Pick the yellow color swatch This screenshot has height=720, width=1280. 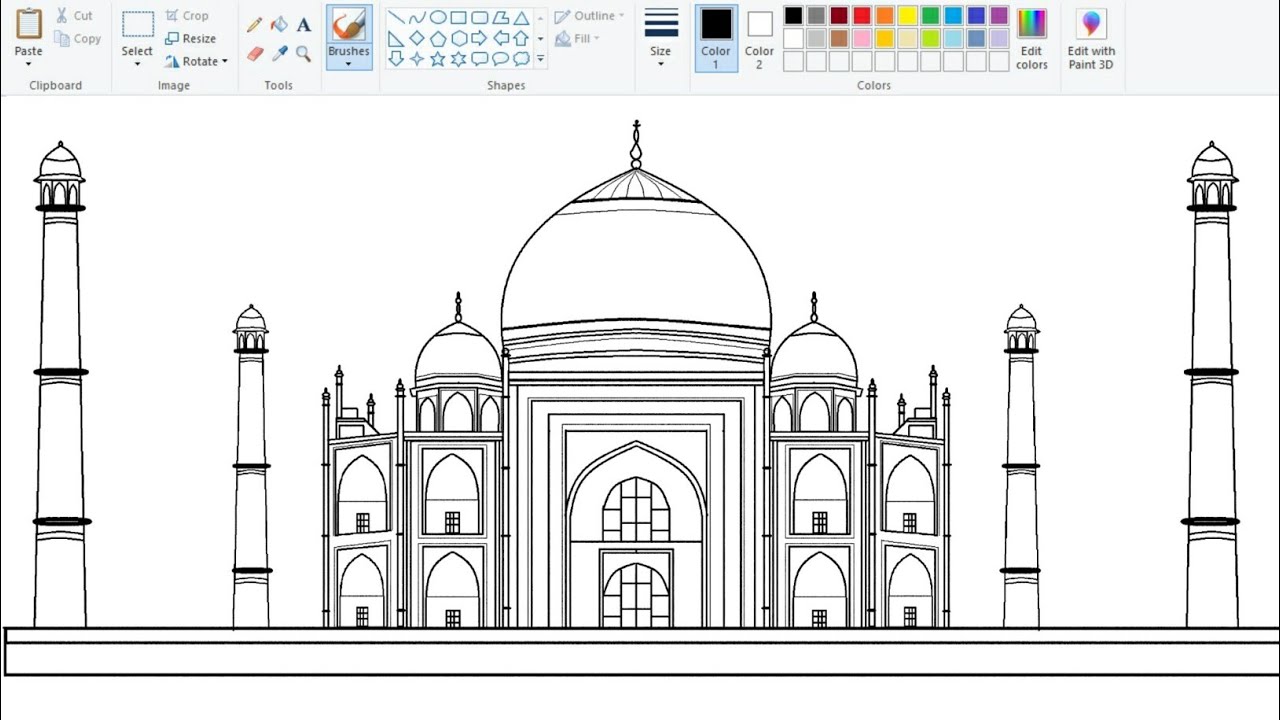pyautogui.click(x=907, y=16)
